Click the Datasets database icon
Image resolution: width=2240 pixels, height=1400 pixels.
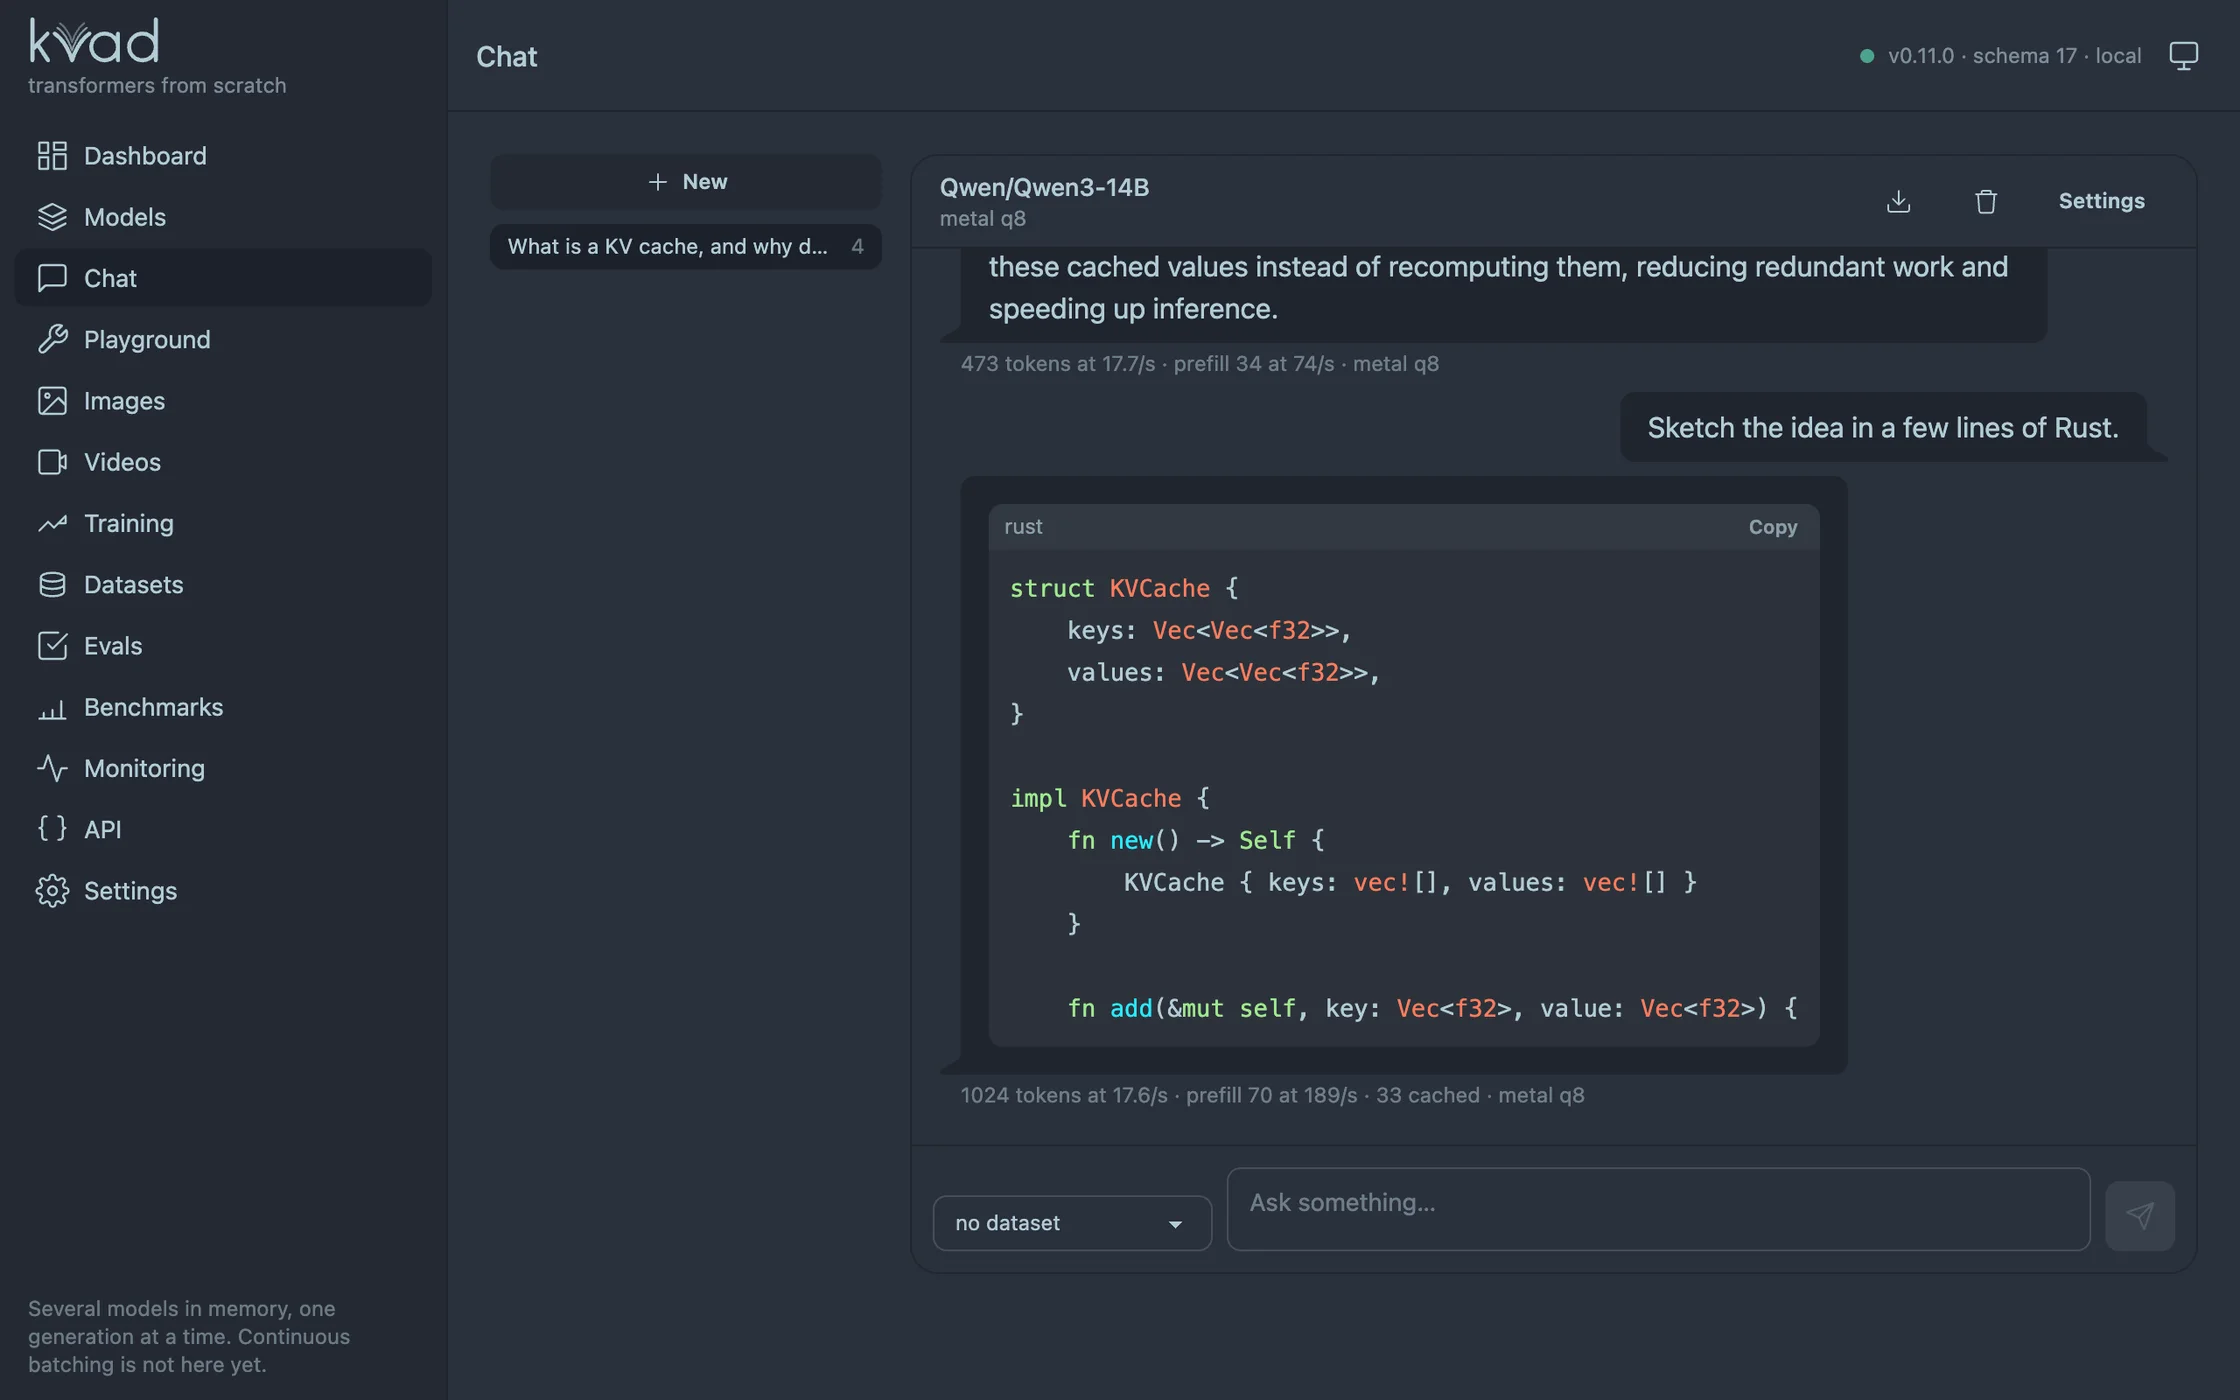52,584
